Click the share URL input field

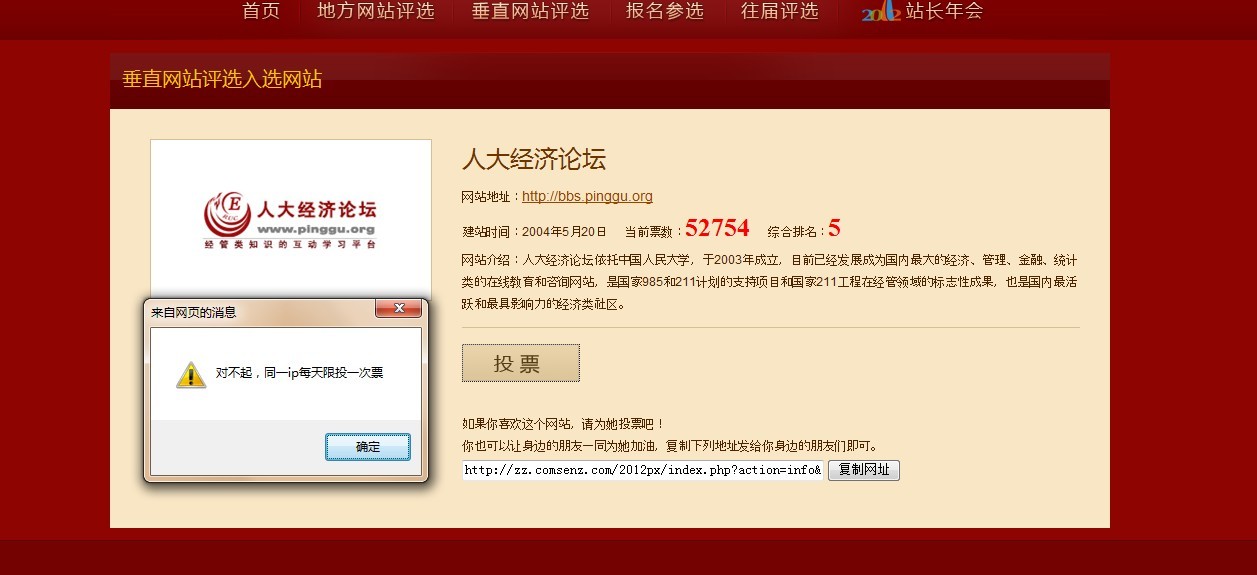(642, 470)
